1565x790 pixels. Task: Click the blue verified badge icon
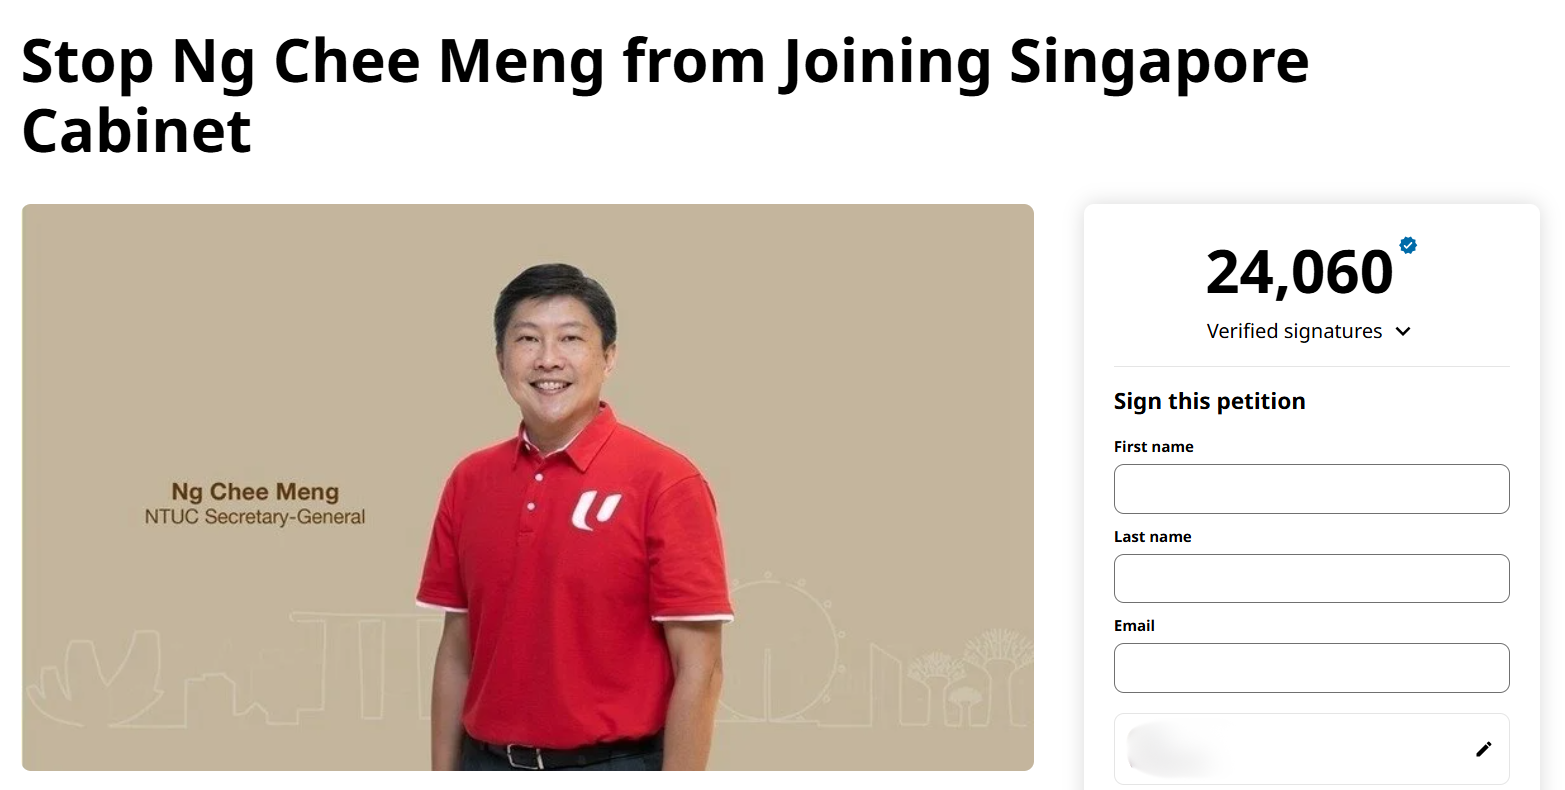point(1408,245)
